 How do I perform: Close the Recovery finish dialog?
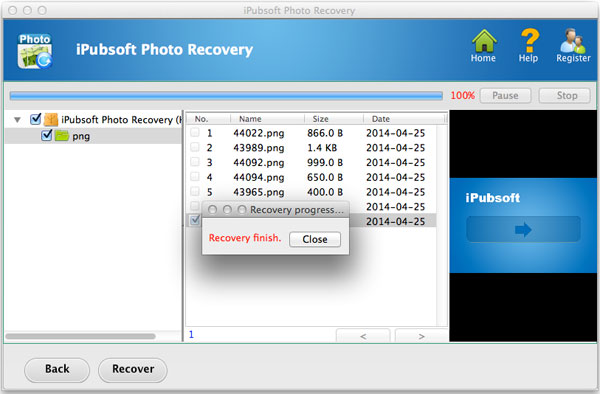click(315, 239)
